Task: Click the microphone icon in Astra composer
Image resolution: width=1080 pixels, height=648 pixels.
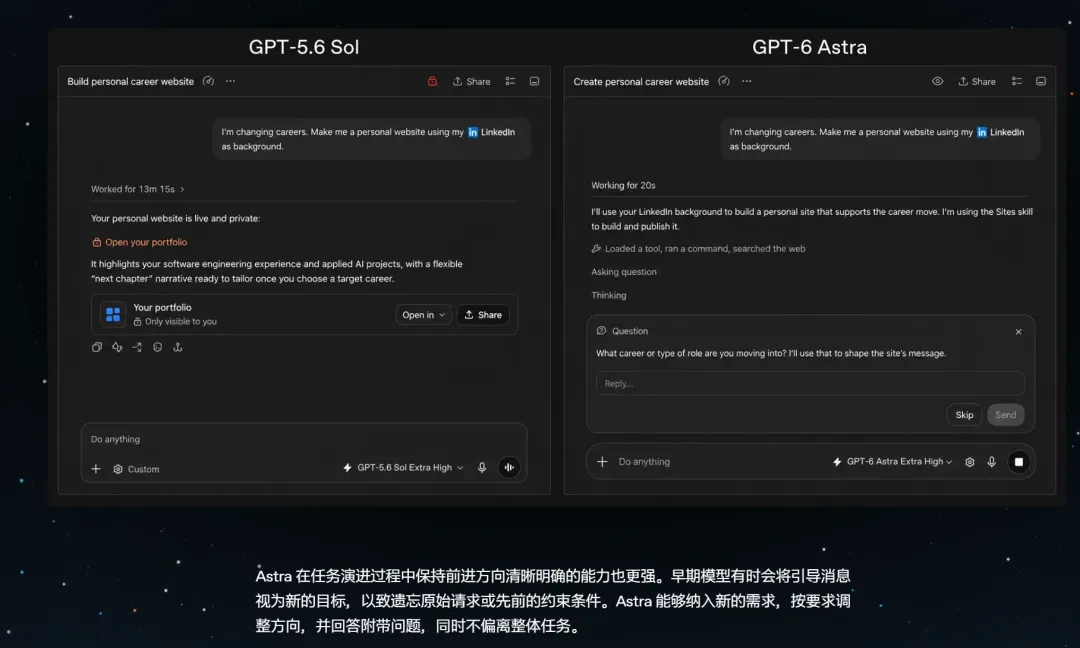Action: click(991, 462)
